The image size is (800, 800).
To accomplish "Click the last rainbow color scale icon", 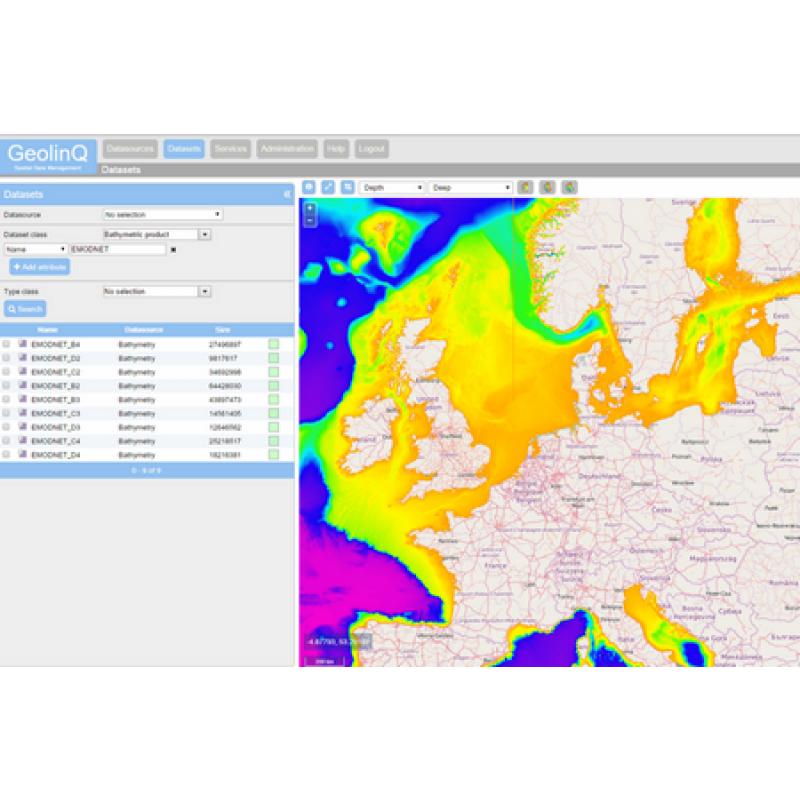I will [x=569, y=187].
